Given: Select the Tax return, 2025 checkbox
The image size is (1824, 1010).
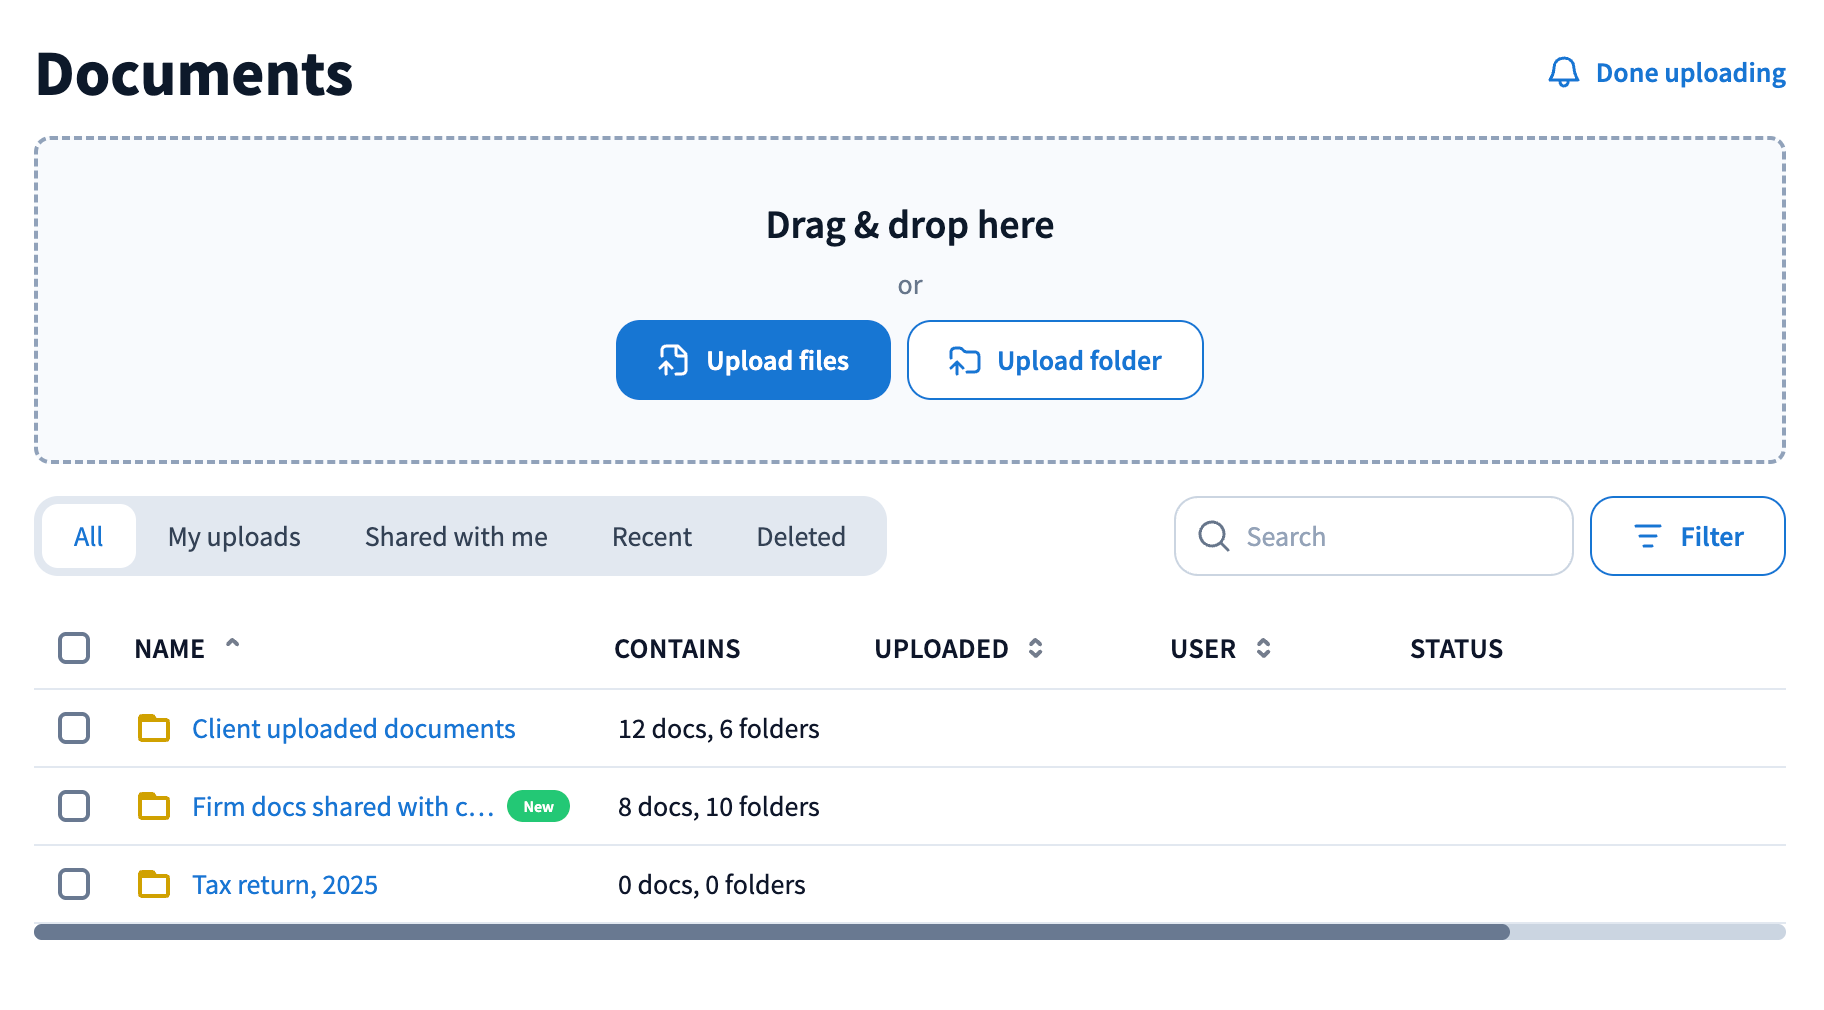Looking at the screenshot, I should pos(74,884).
